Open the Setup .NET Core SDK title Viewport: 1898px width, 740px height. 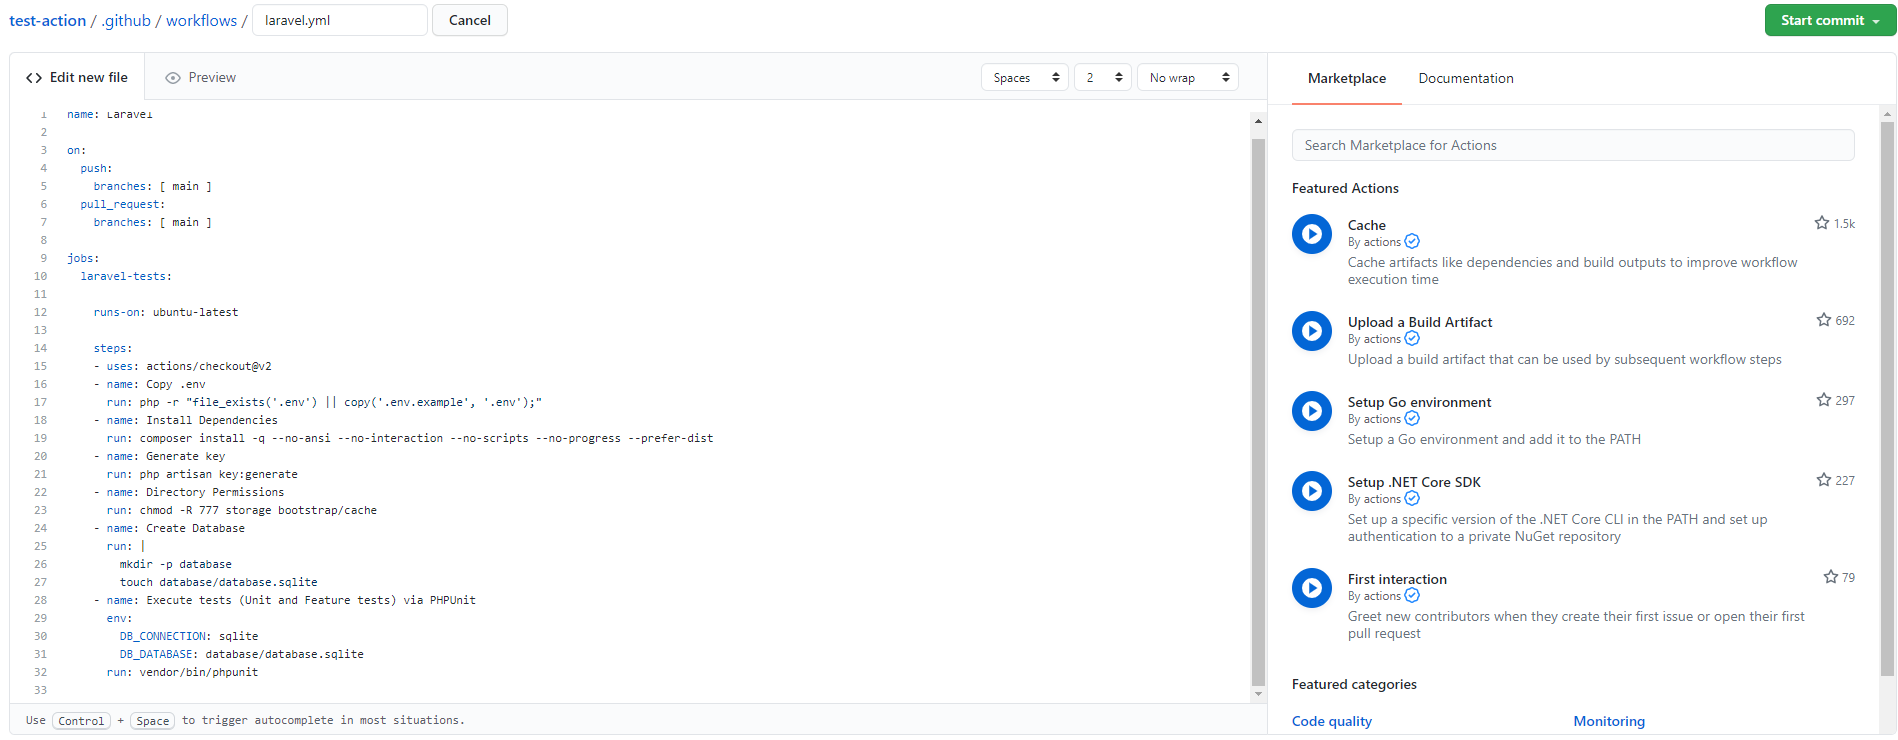tap(1414, 482)
